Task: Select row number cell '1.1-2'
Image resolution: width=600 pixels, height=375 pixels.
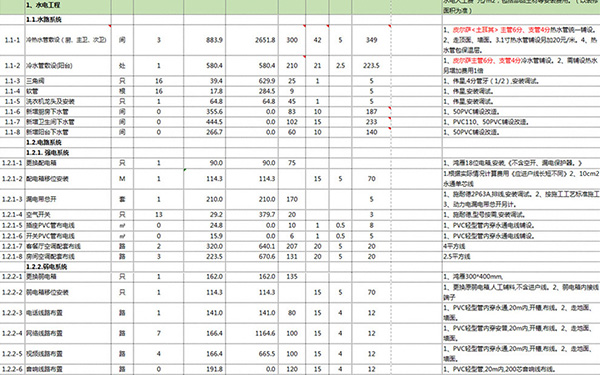Action: [x=13, y=65]
